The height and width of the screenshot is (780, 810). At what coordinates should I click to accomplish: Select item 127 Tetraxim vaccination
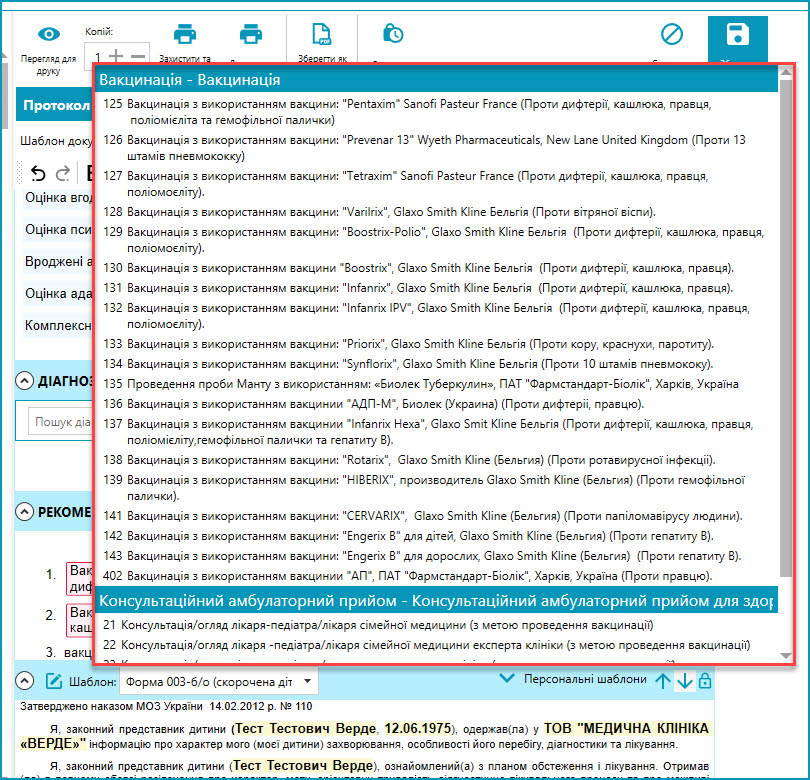(437, 184)
